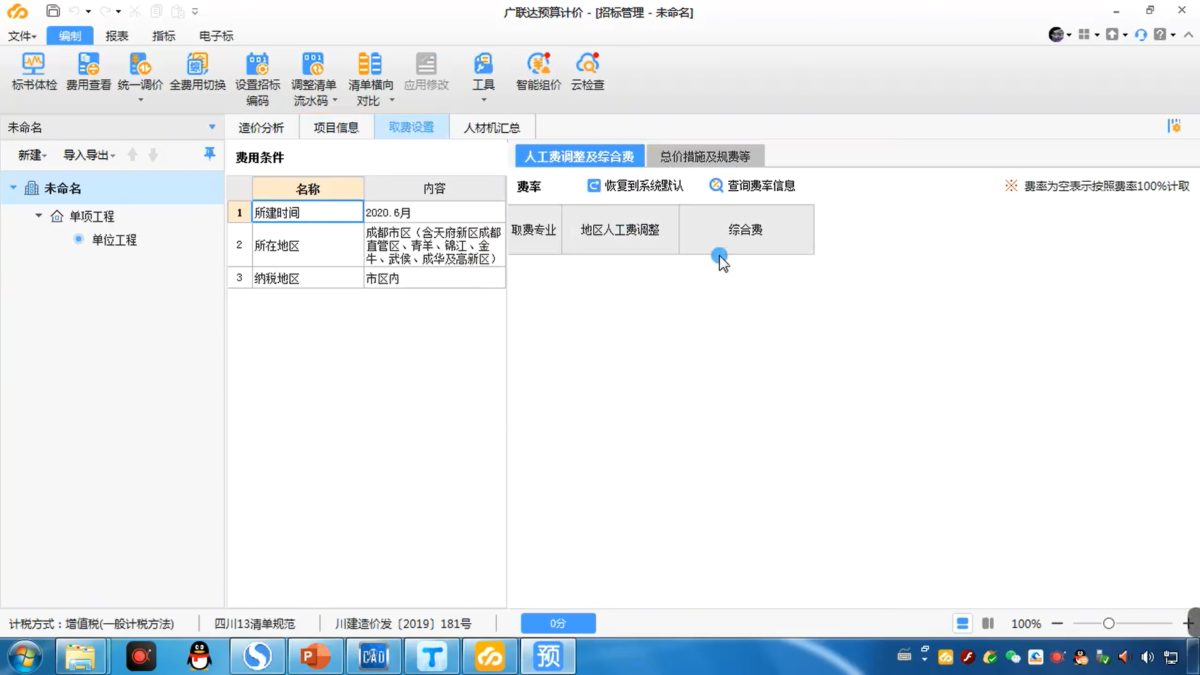Open the PowerPoint taskbar icon

coord(315,657)
